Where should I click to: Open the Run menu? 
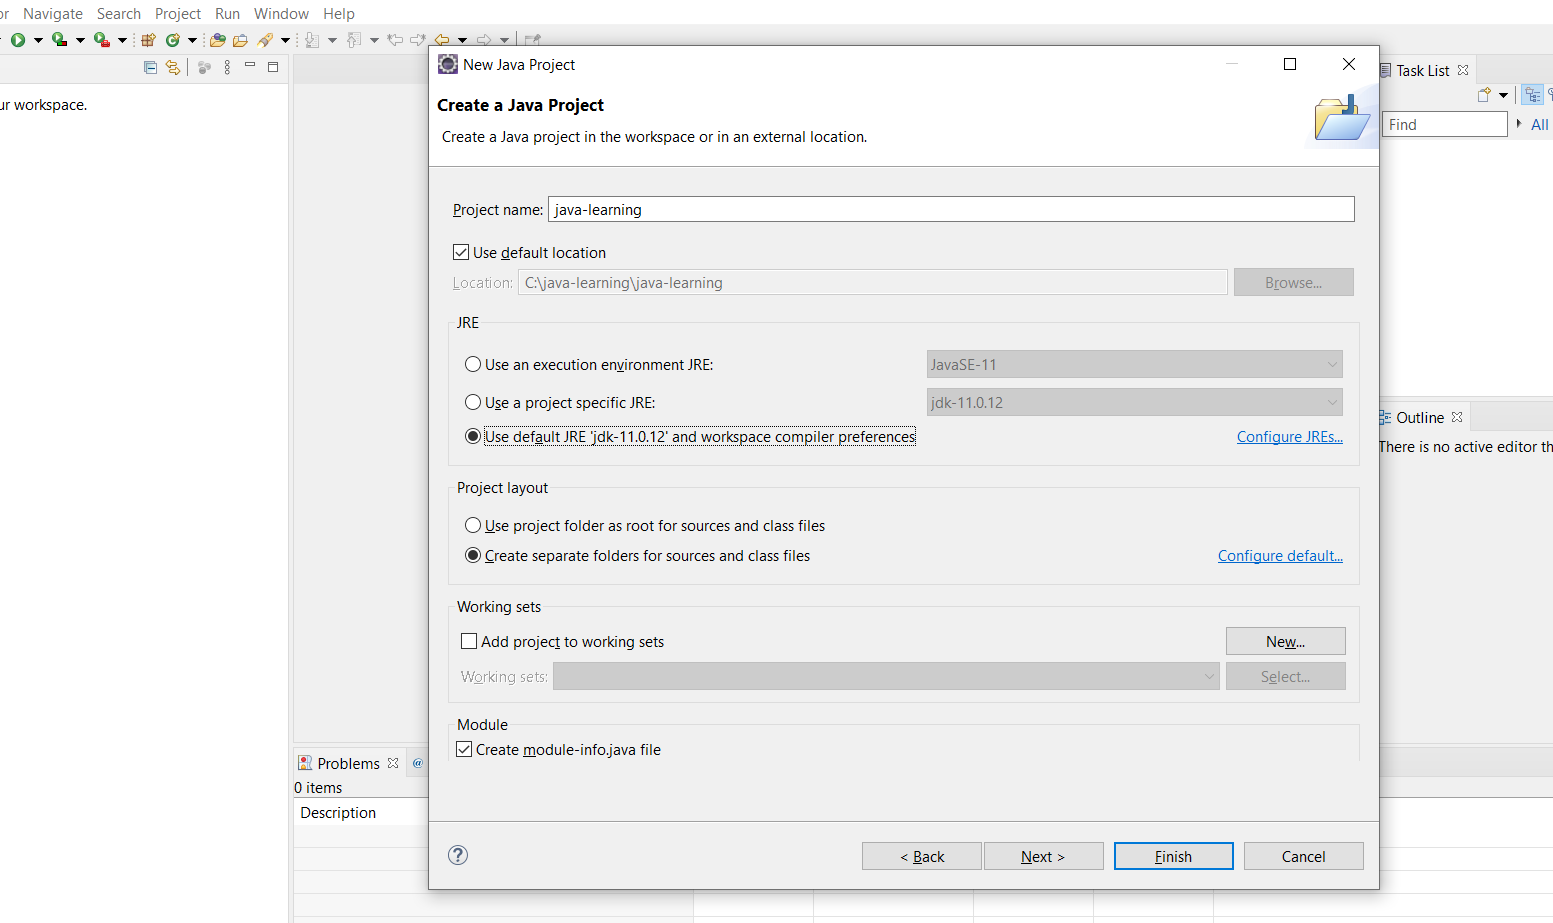click(x=228, y=13)
